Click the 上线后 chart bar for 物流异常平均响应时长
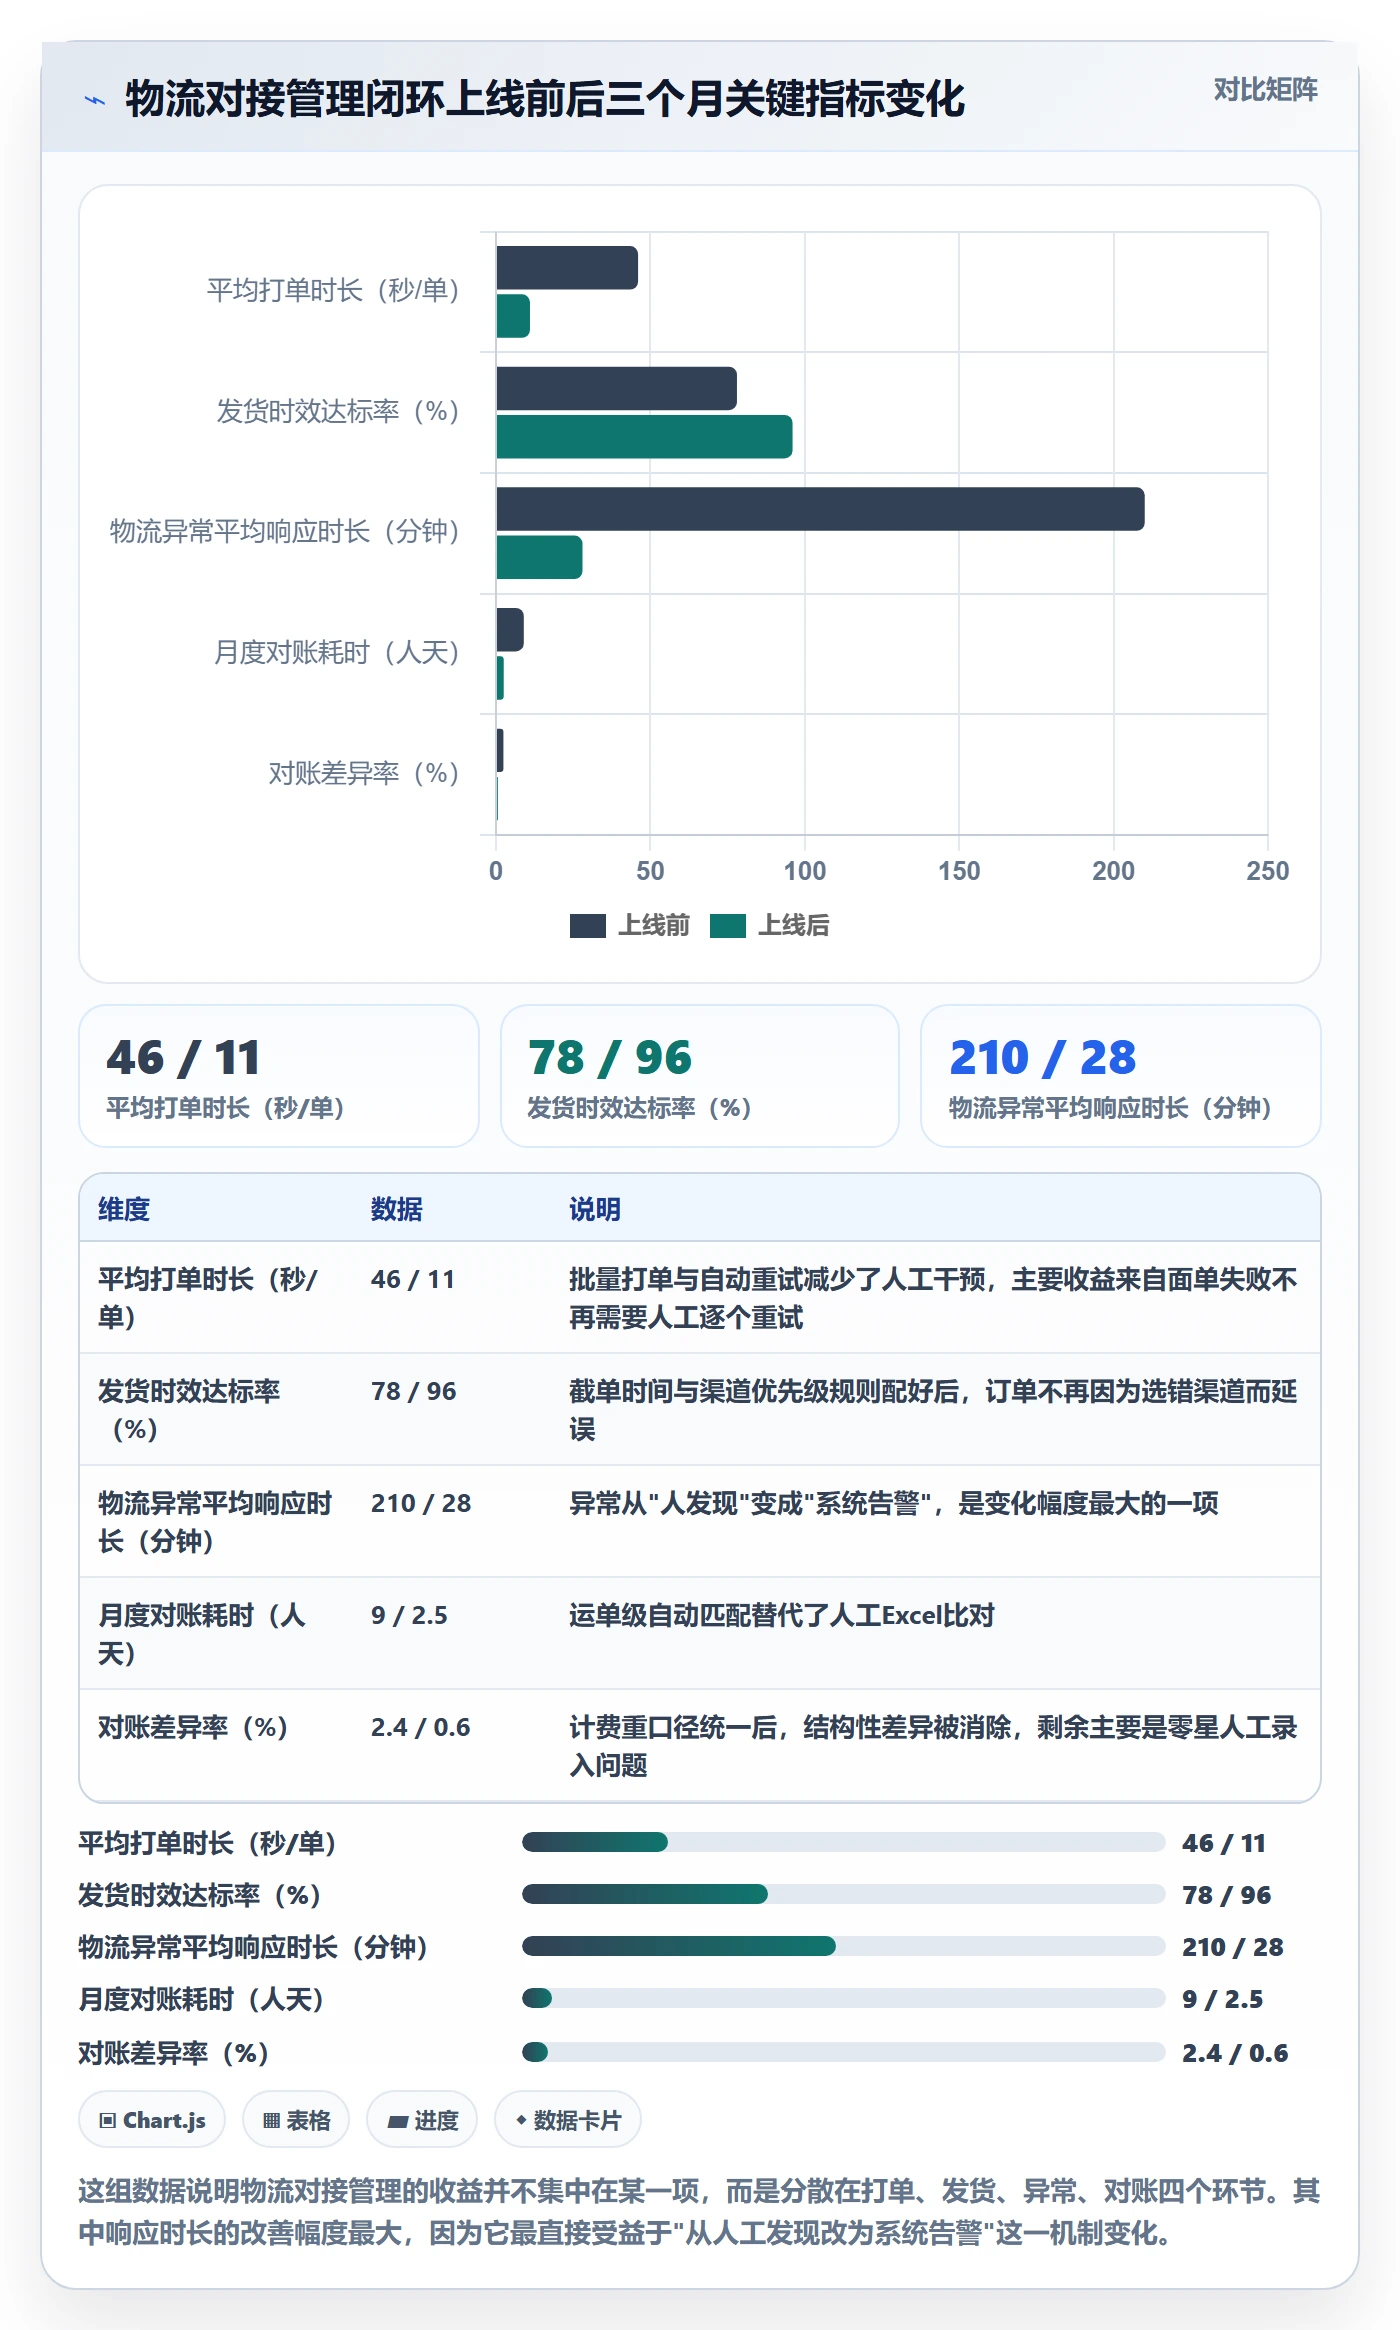Screen dimensions: 1400x2330 click(x=539, y=557)
